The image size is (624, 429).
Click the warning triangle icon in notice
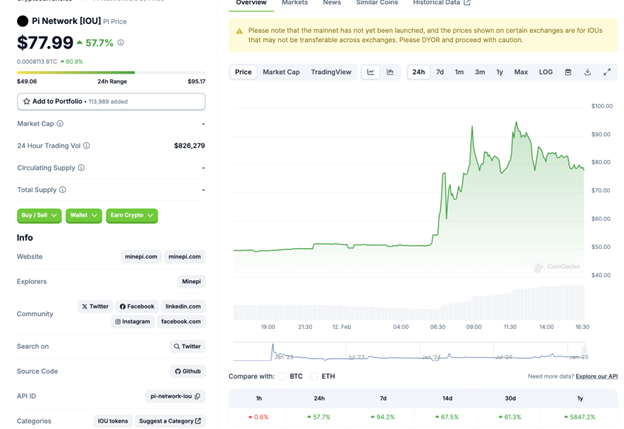click(239, 31)
